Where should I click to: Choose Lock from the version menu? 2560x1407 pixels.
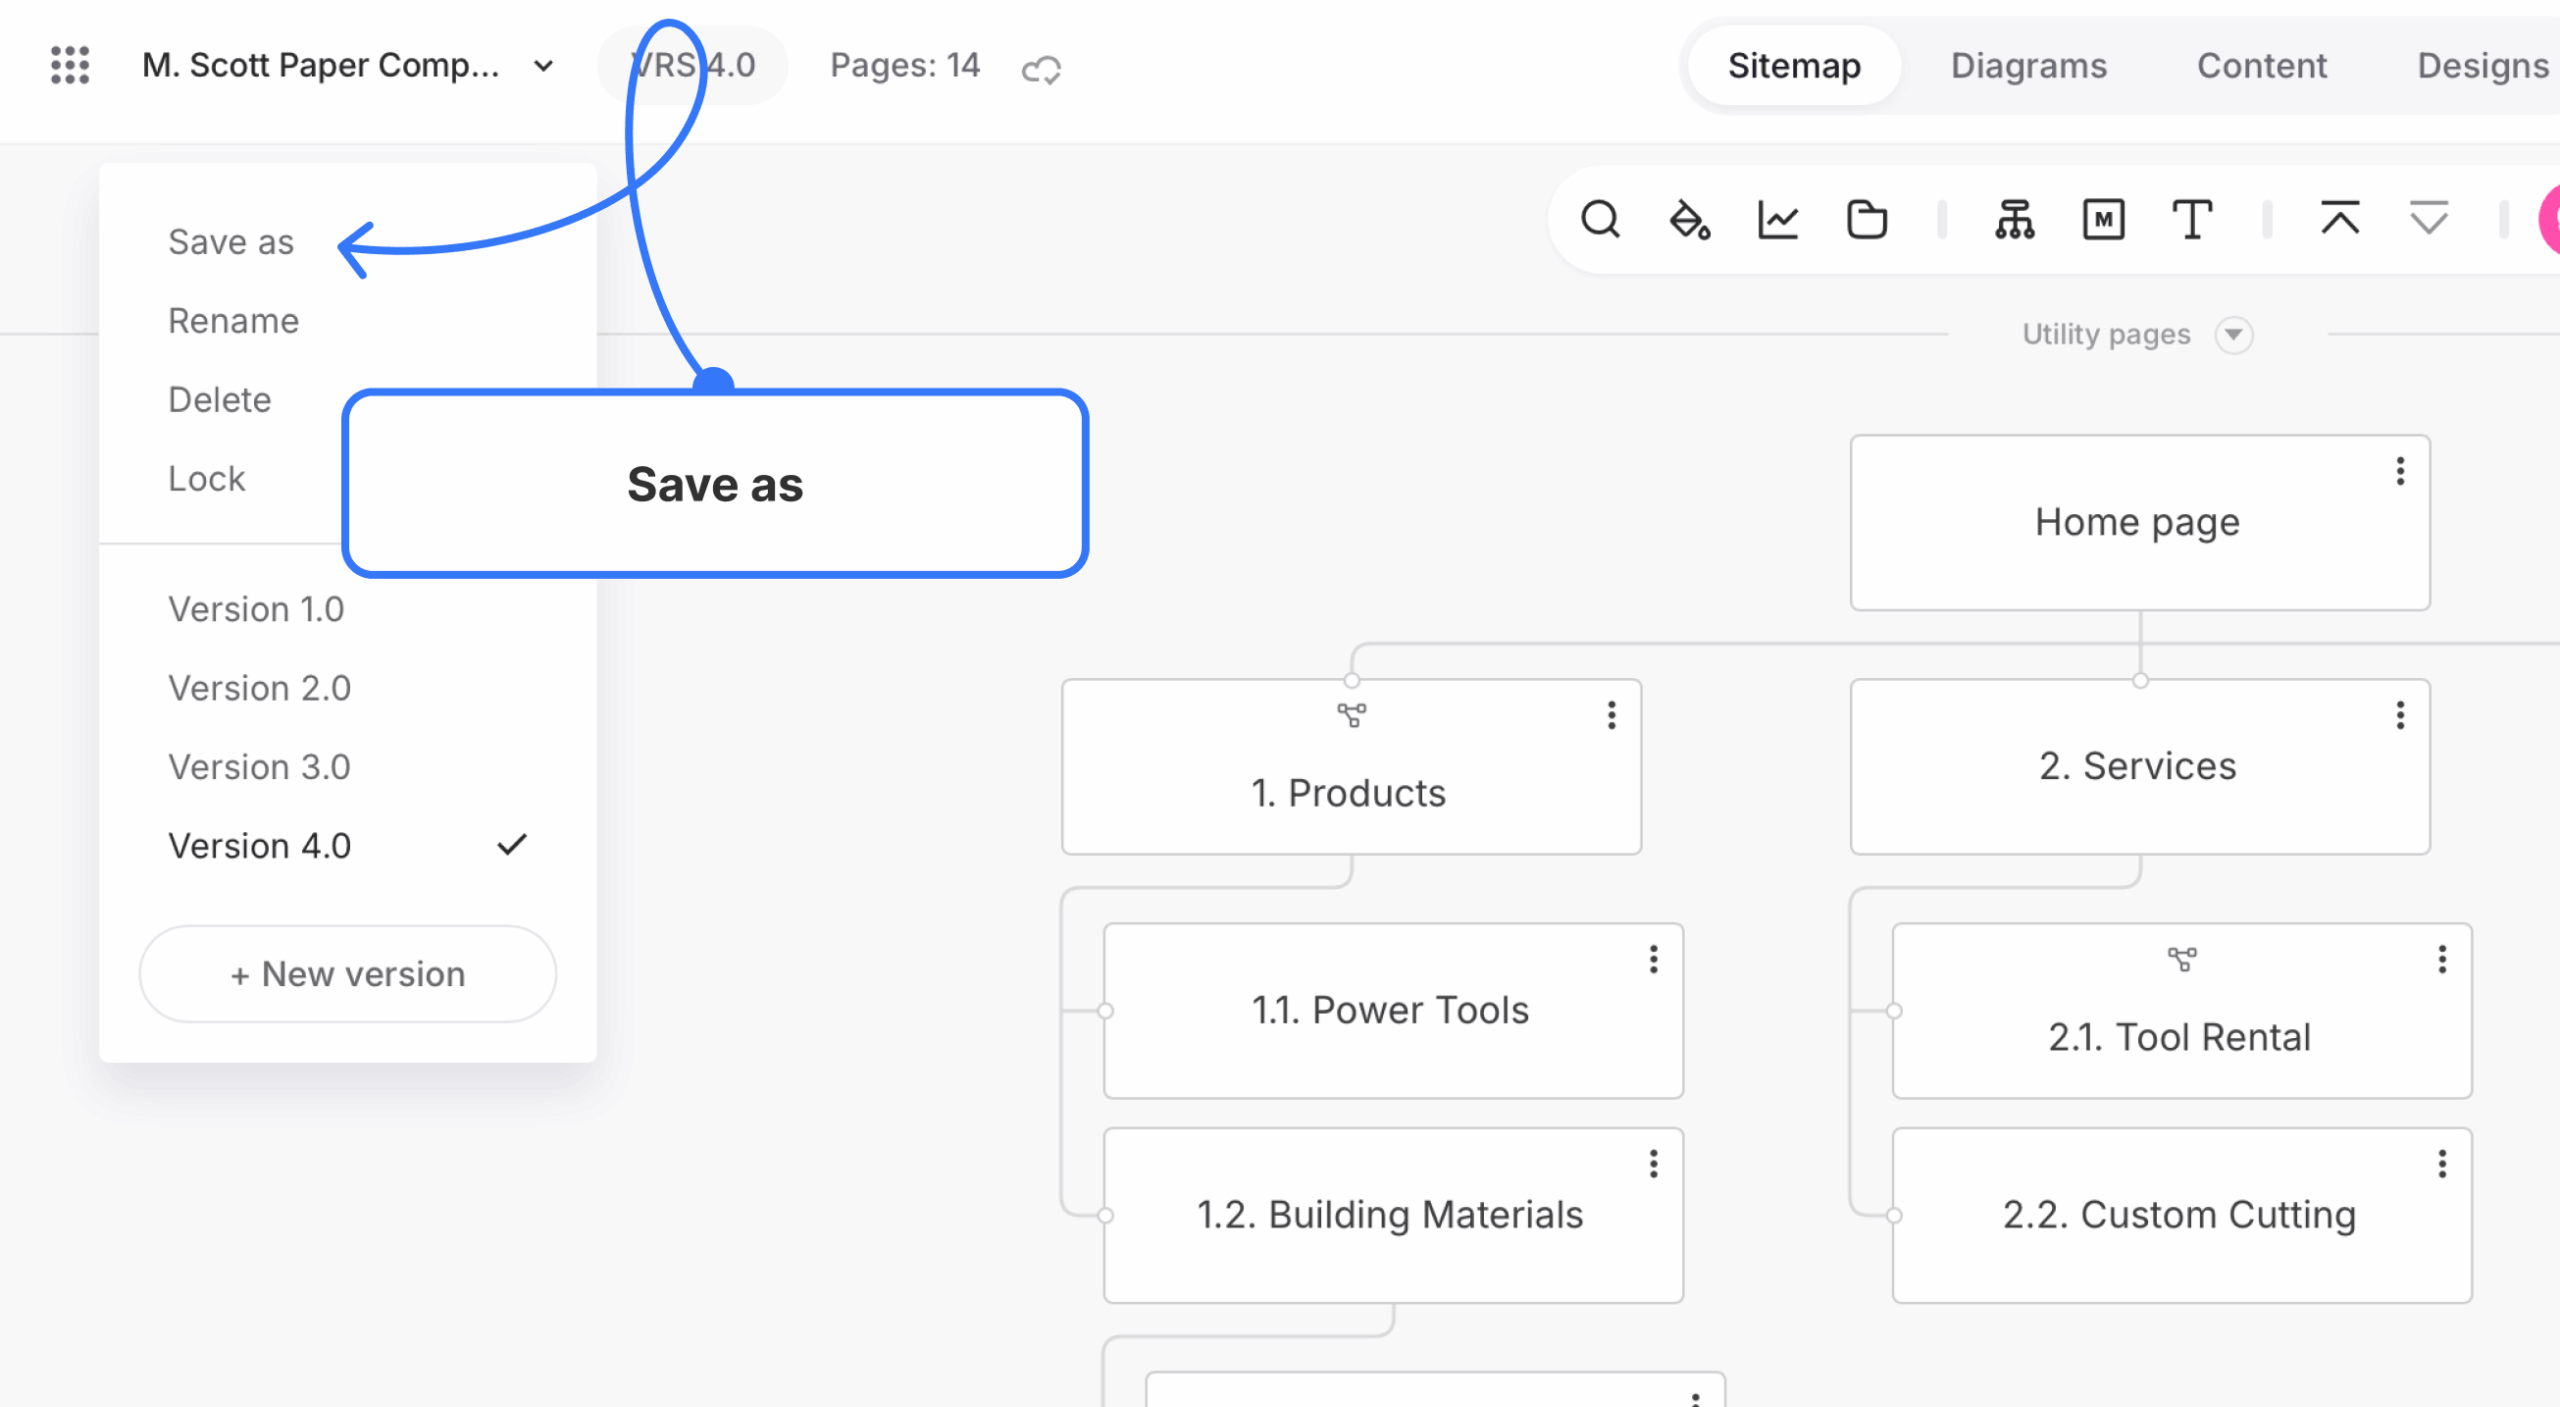tap(207, 479)
